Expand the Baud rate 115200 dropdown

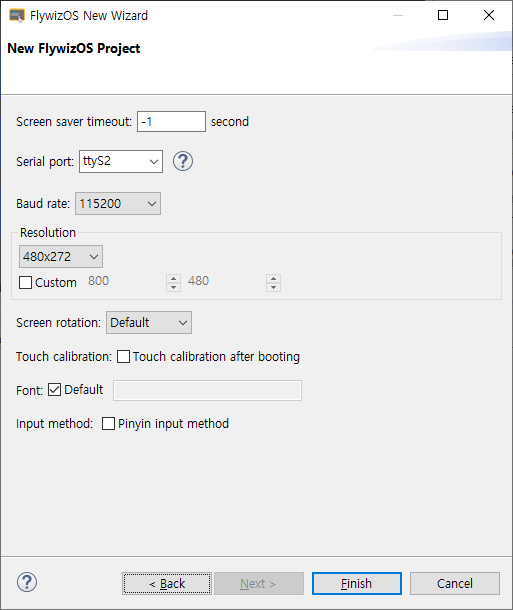118,203
